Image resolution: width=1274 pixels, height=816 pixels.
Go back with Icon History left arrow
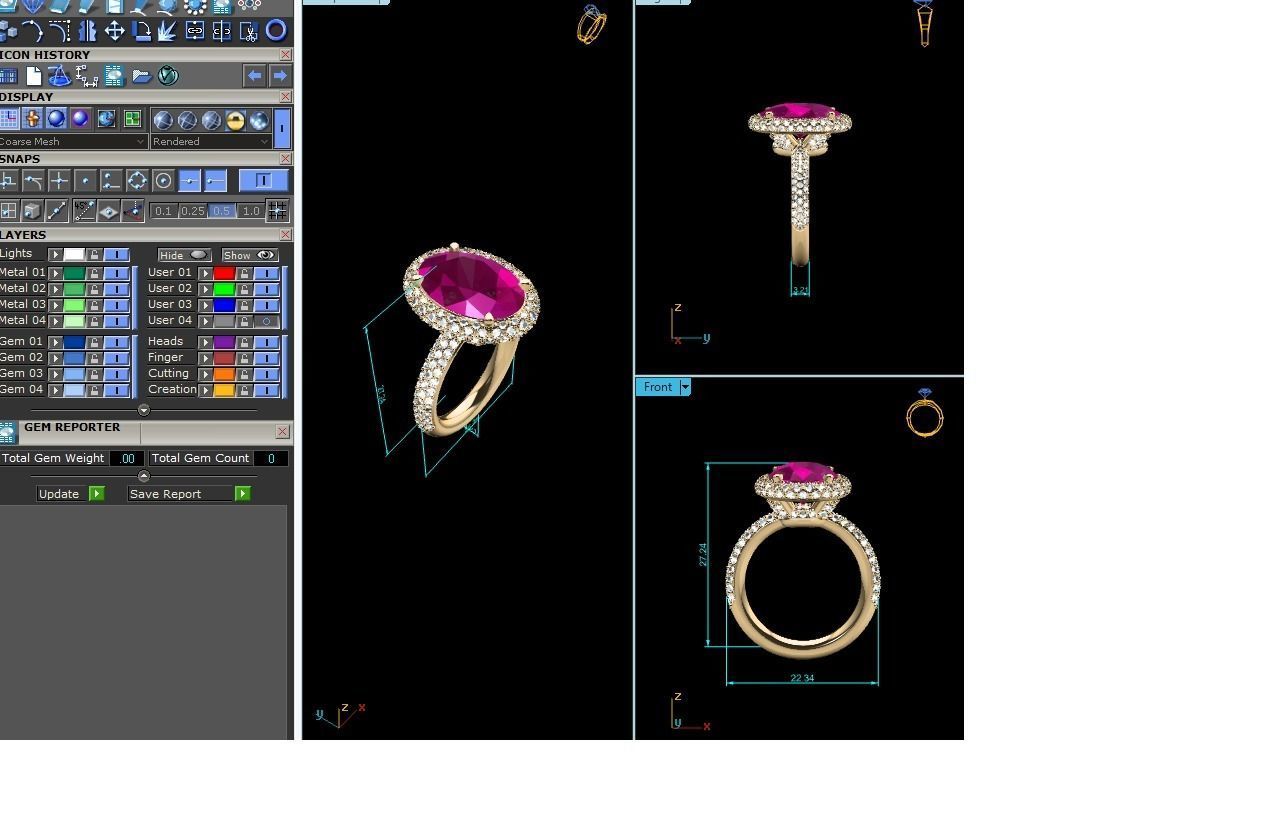(x=255, y=76)
